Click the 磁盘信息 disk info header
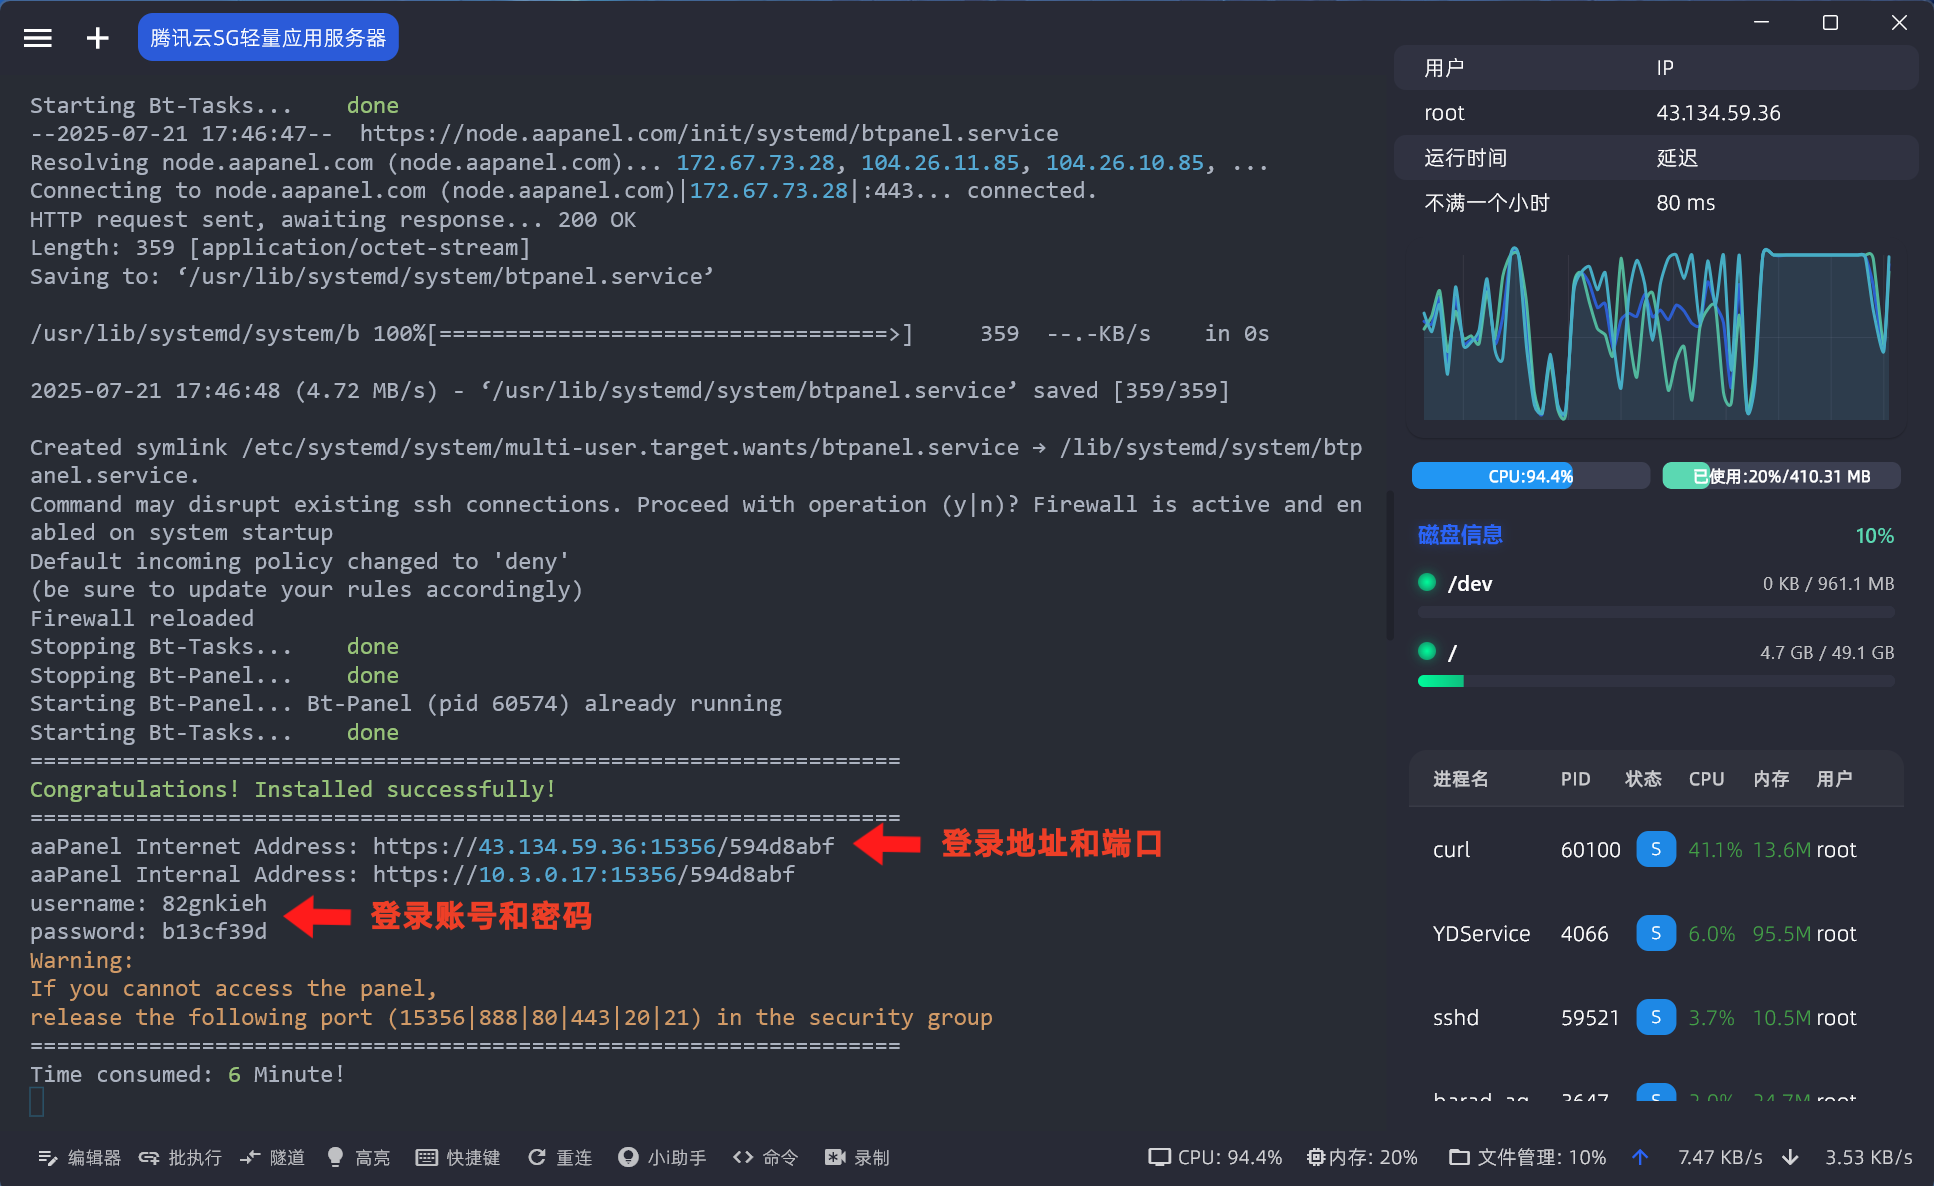Viewport: 1934px width, 1186px height. coord(1460,535)
